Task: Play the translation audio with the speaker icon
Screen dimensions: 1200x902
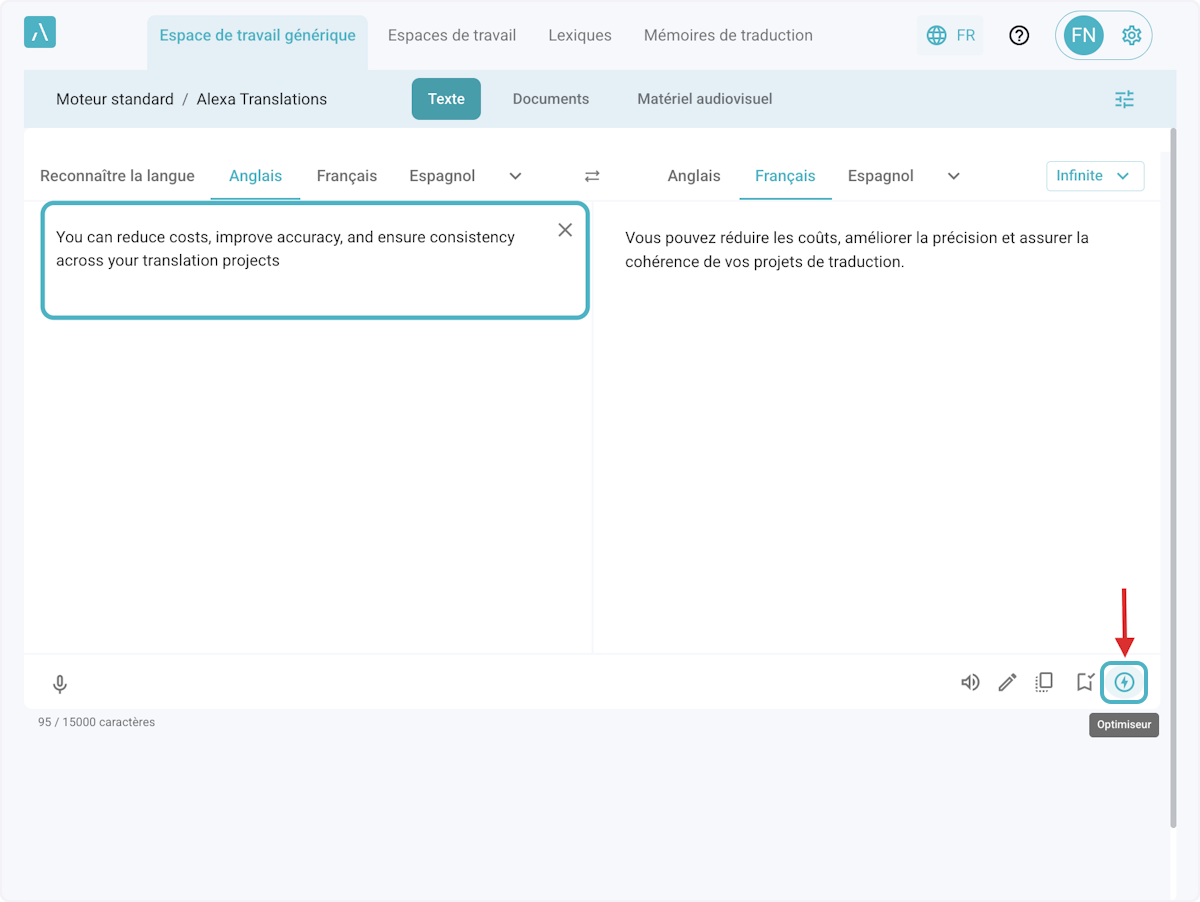Action: (x=969, y=683)
